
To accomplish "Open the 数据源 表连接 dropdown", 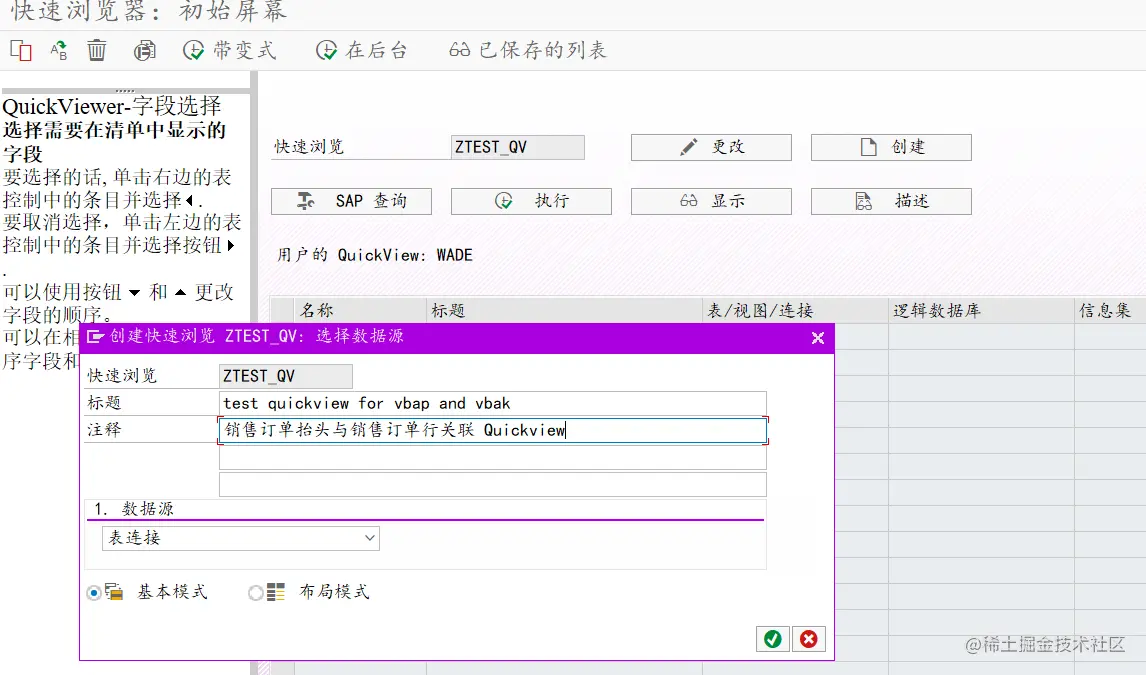I will click(240, 538).
